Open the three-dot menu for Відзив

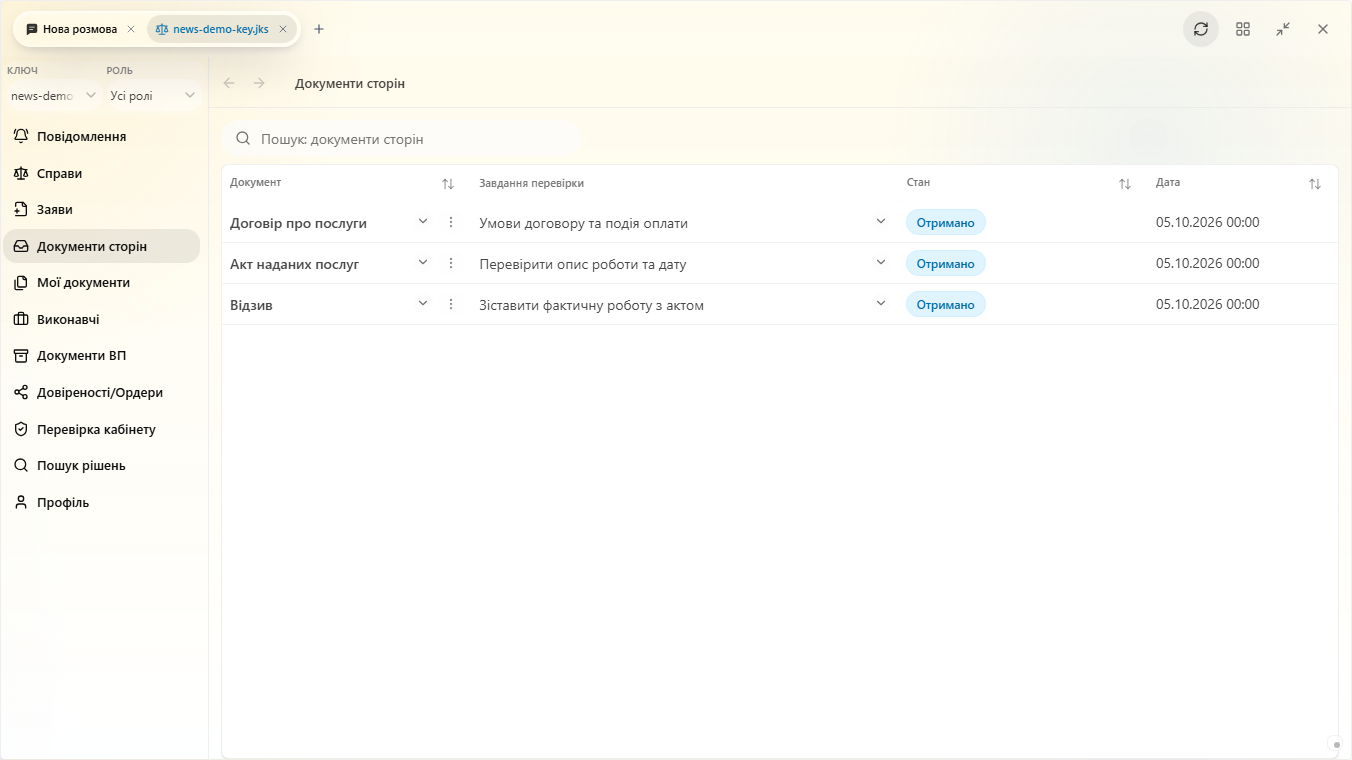click(451, 304)
